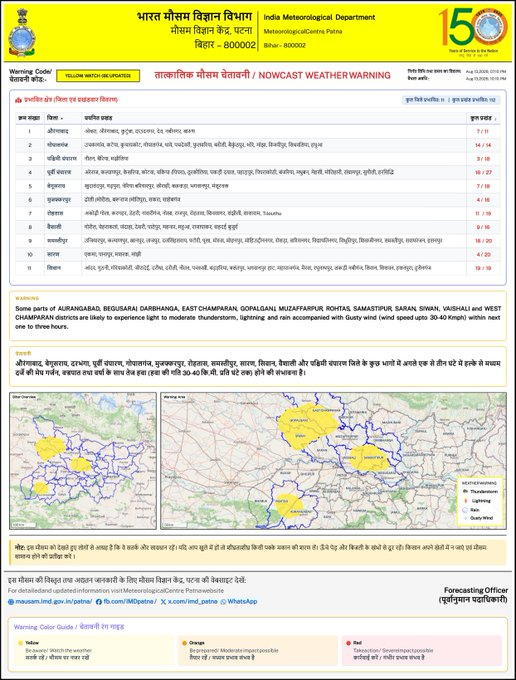Click the red dot in Red color guide

click(348, 643)
